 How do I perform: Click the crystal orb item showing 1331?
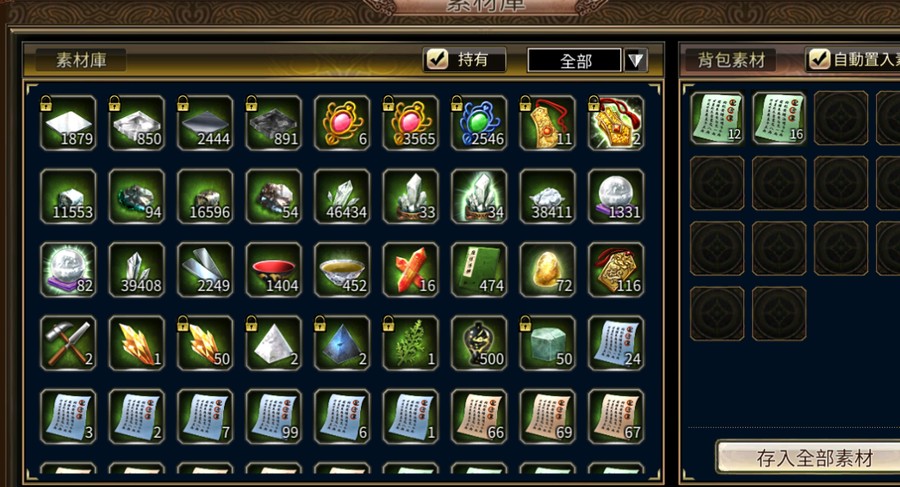coord(616,196)
